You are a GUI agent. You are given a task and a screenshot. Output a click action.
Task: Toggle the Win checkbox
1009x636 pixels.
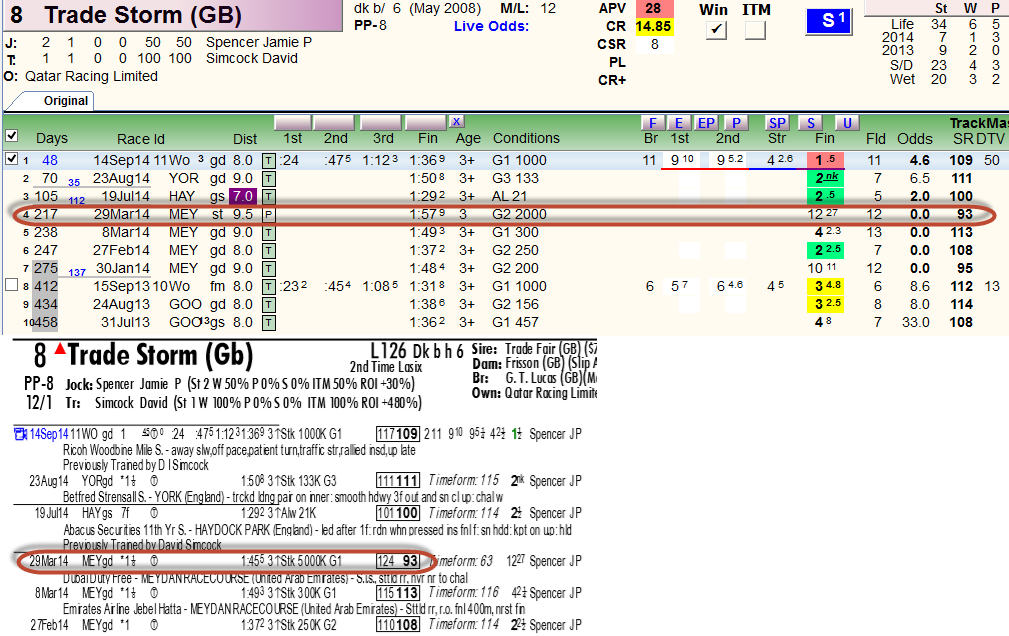pyautogui.click(x=716, y=30)
